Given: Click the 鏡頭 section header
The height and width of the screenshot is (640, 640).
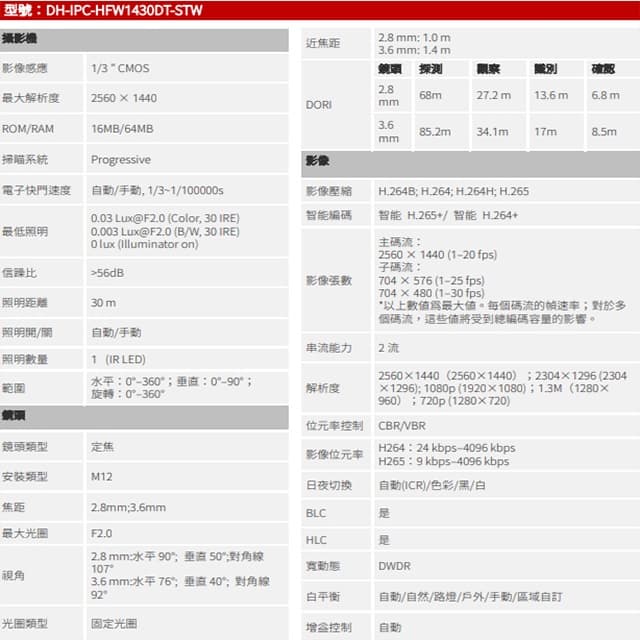Looking at the screenshot, I should [x=144, y=416].
